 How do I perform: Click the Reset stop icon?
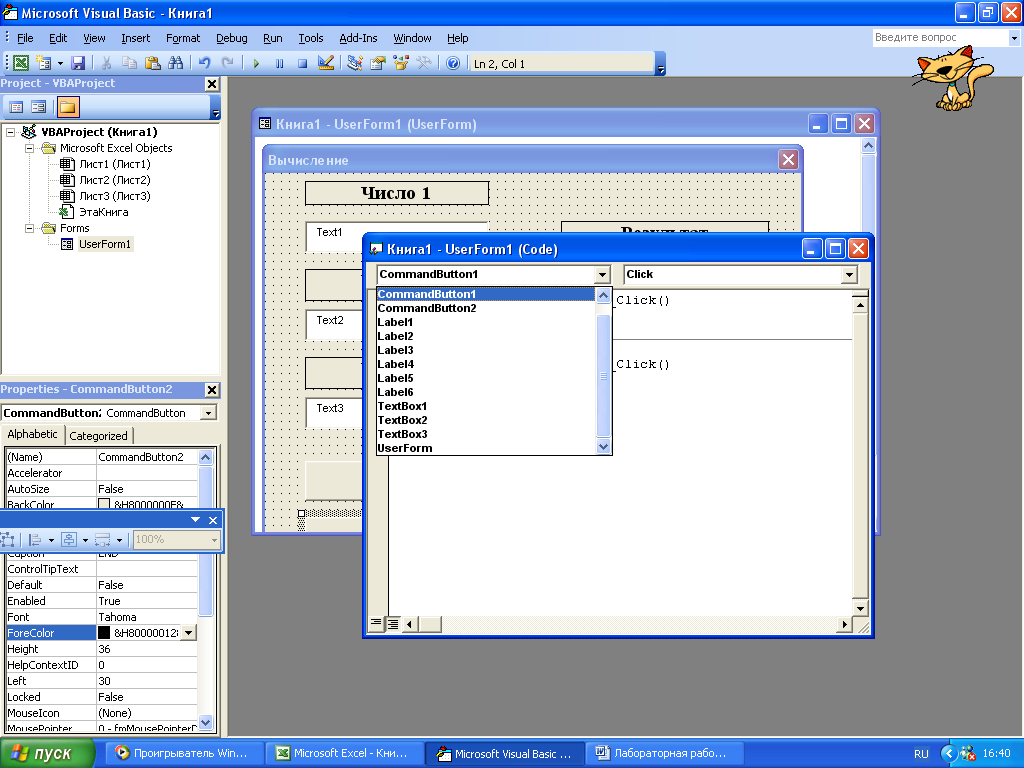302,63
